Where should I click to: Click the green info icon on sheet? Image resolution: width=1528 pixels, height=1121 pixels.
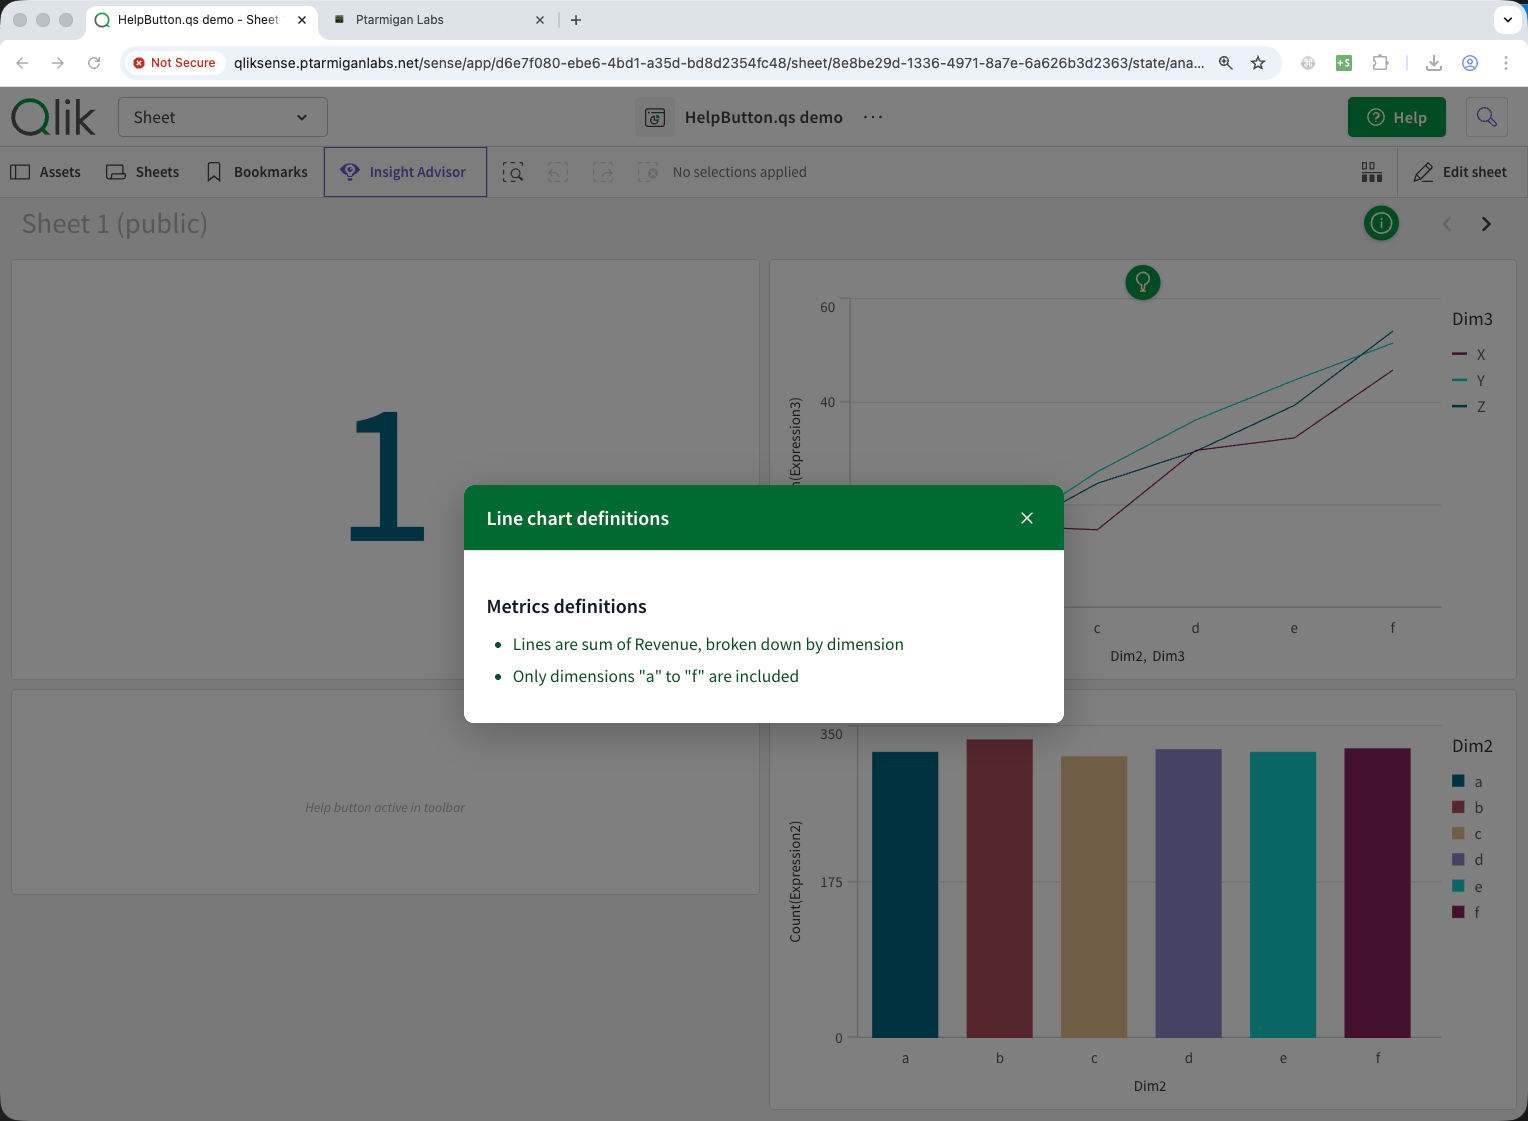pyautogui.click(x=1381, y=223)
